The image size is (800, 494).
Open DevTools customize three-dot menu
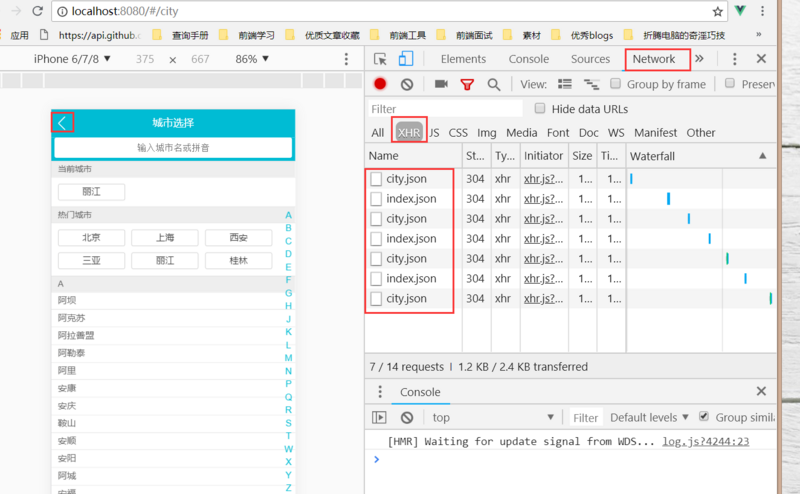(x=735, y=59)
